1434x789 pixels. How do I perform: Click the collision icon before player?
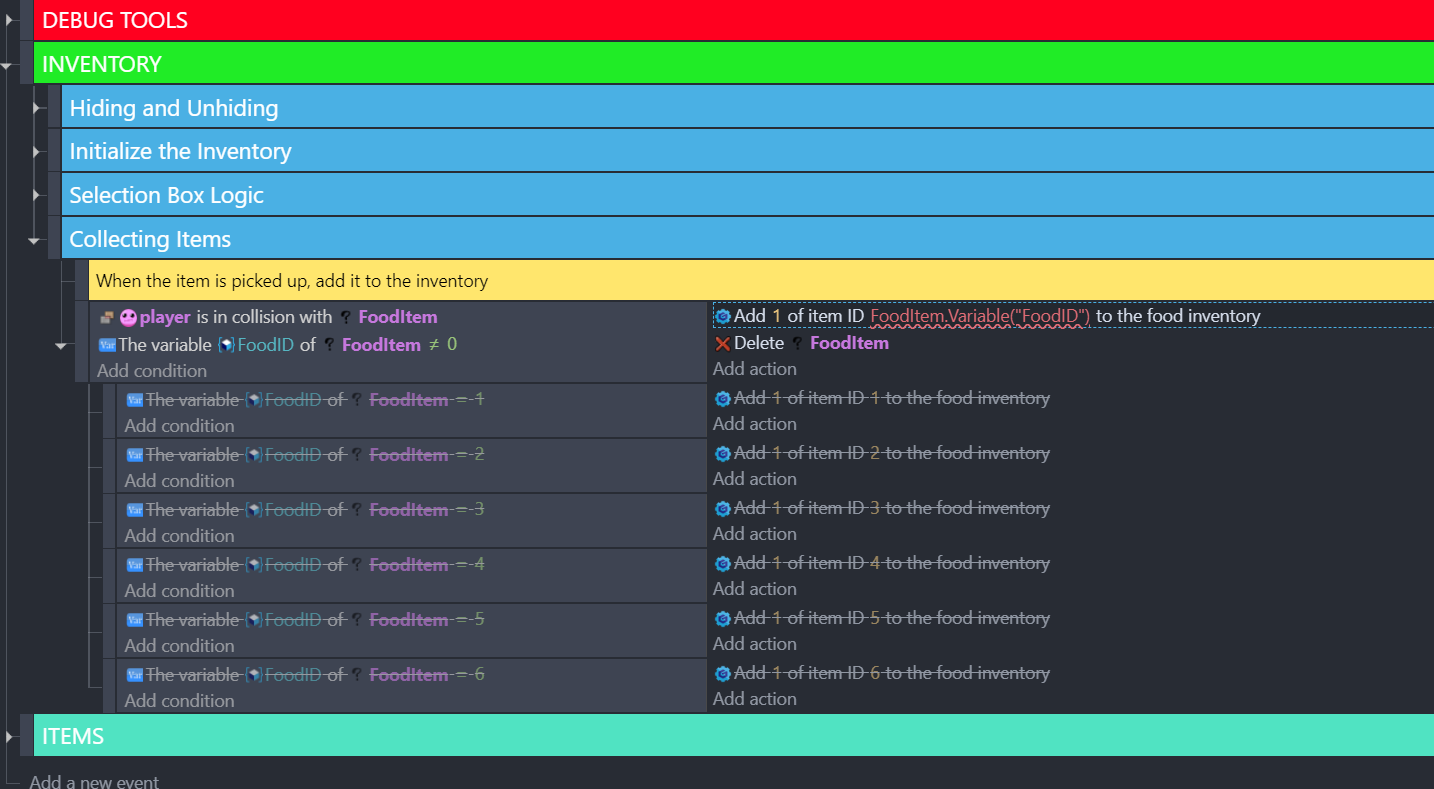coord(107,318)
